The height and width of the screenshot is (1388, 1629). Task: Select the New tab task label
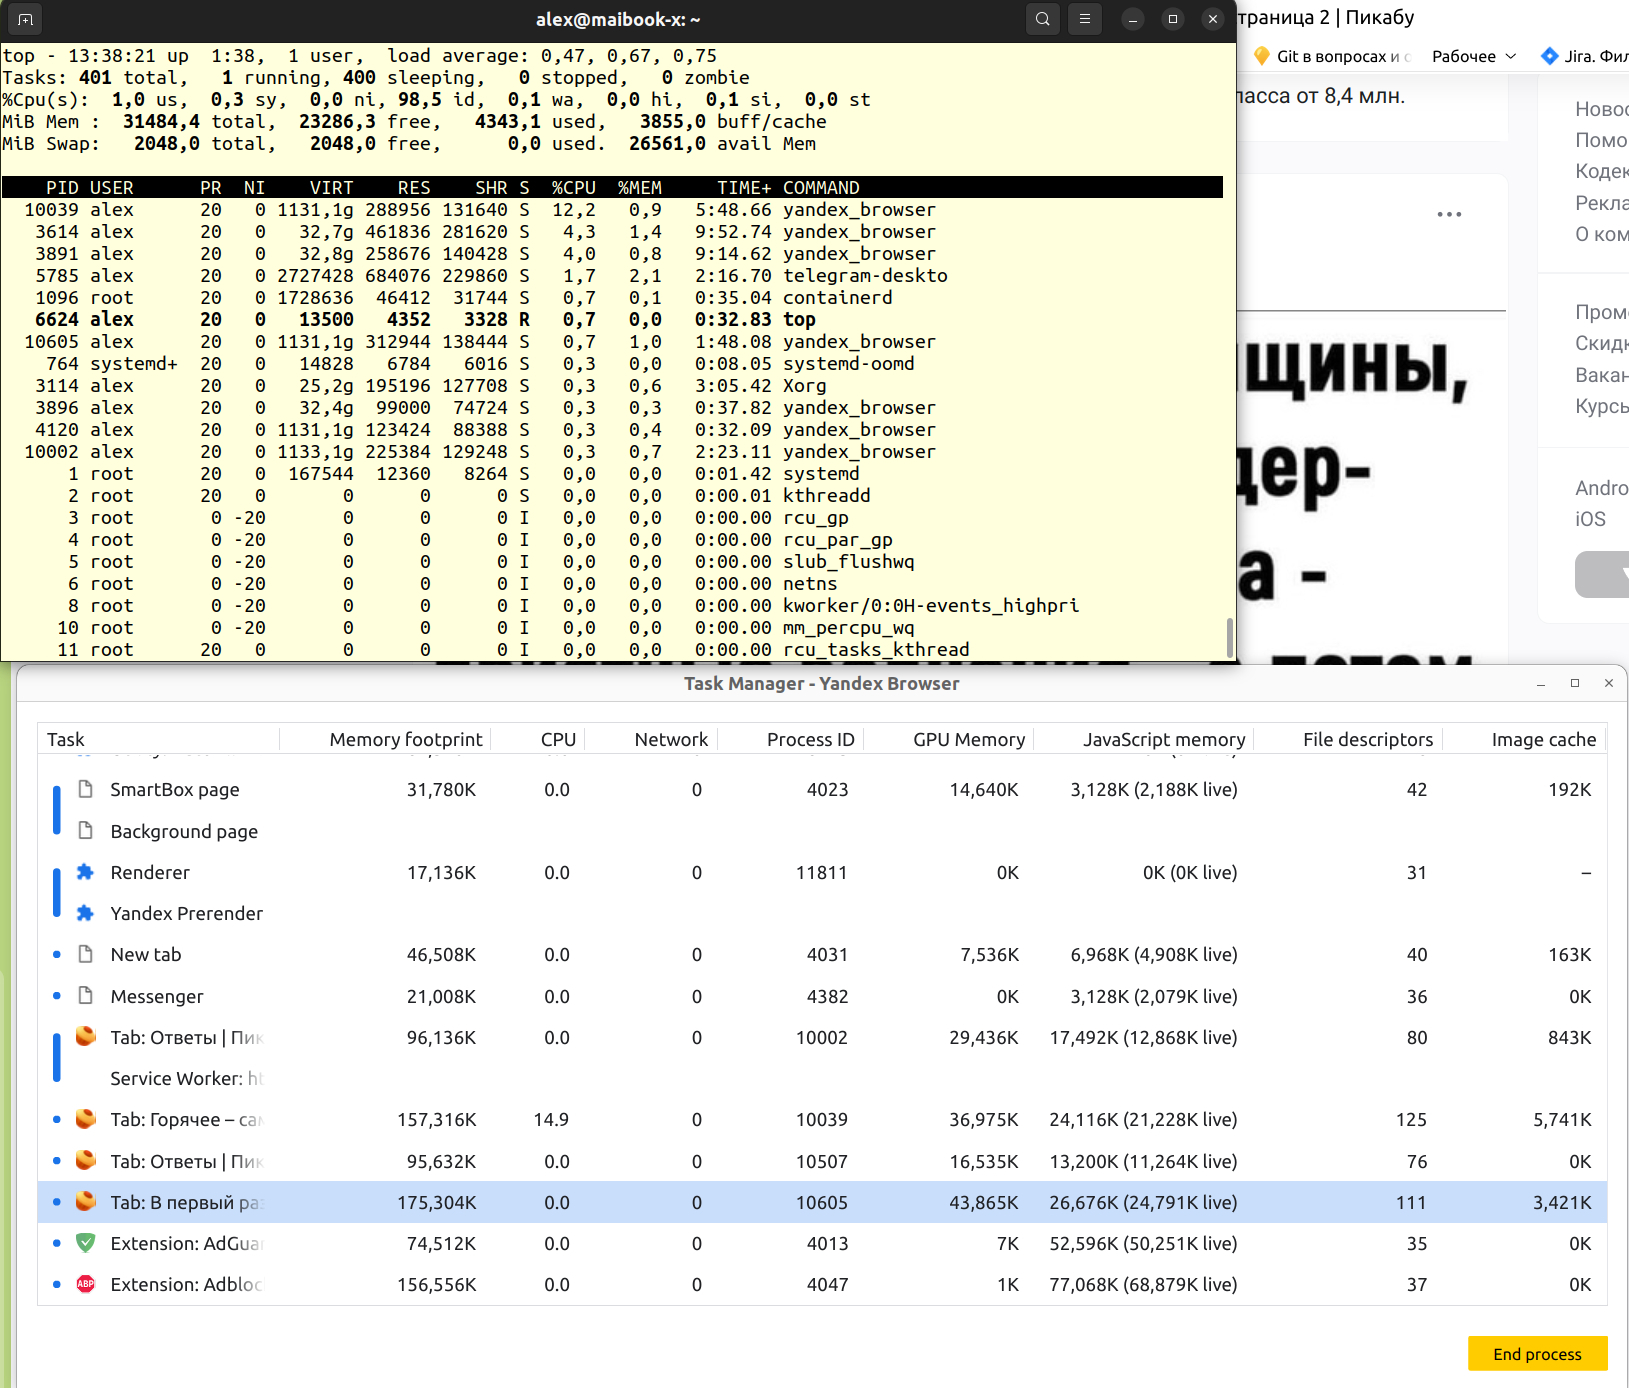pos(146,954)
